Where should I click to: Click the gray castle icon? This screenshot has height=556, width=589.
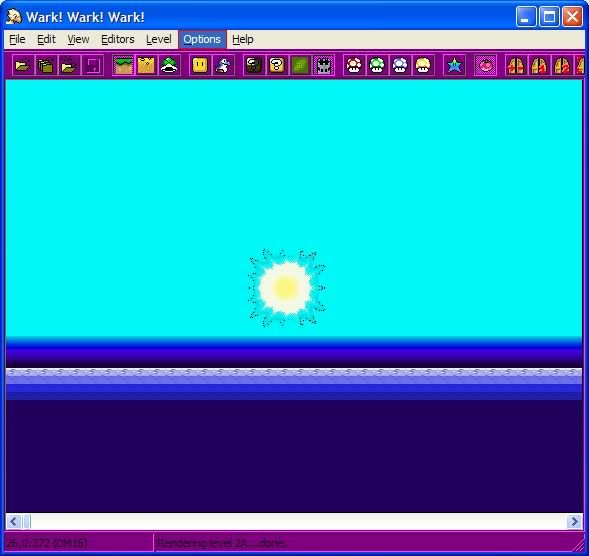tap(323, 65)
